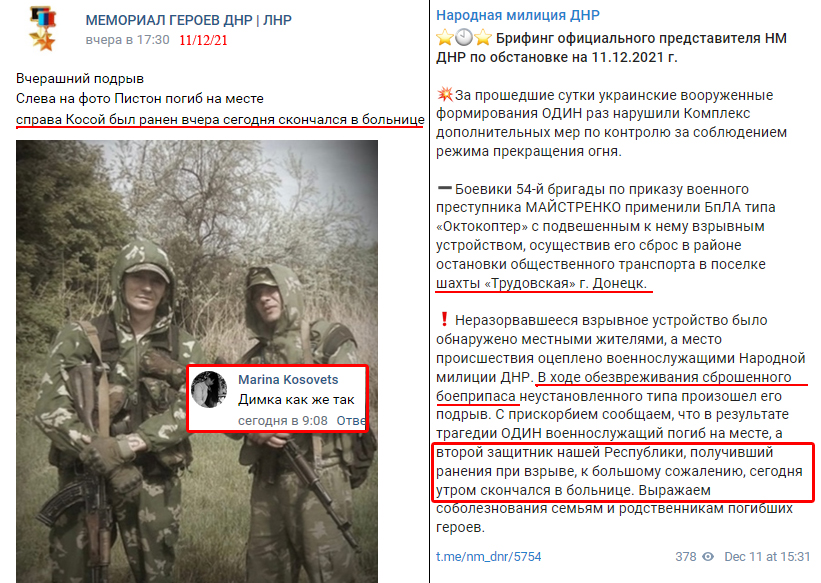Screen dimensions: 821x583
Task: Open Marina Kosovets profile name link
Action: (x=288, y=380)
